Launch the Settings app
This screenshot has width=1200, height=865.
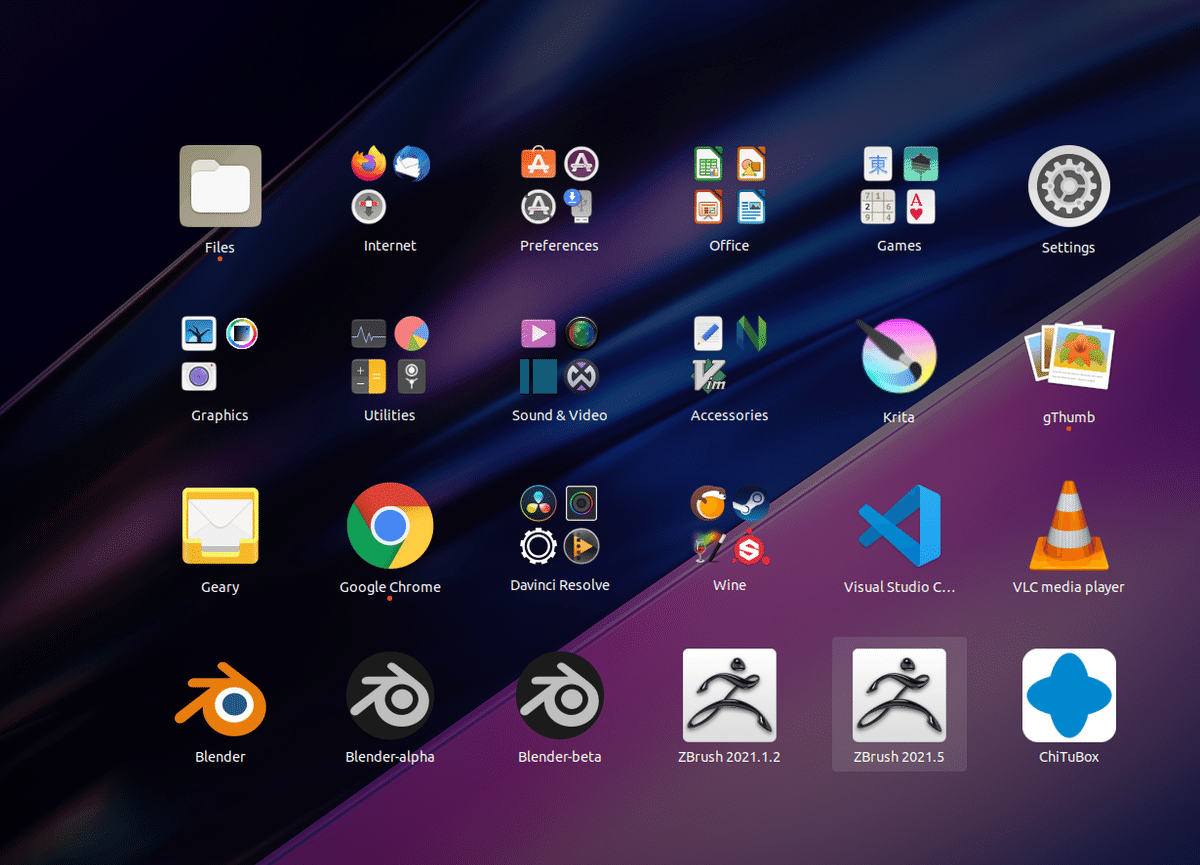pos(1069,187)
